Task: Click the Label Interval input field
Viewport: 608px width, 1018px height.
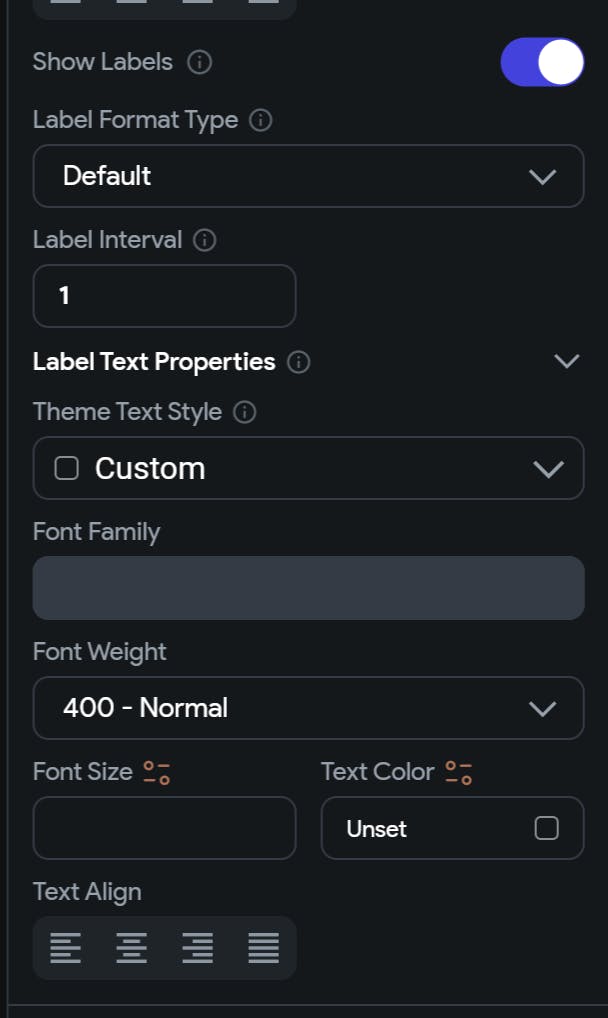Action: pos(164,296)
